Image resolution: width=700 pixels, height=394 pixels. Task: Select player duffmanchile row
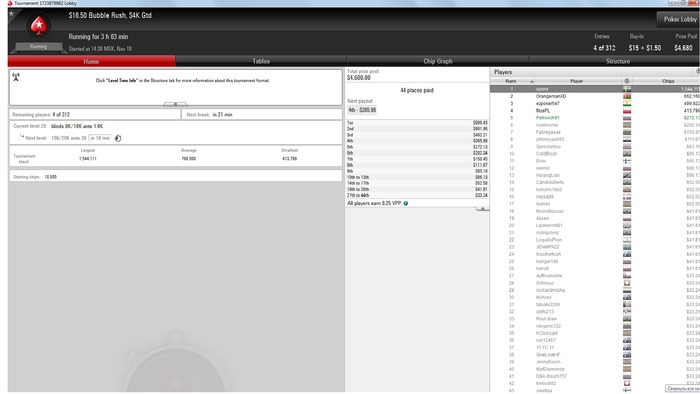point(595,276)
